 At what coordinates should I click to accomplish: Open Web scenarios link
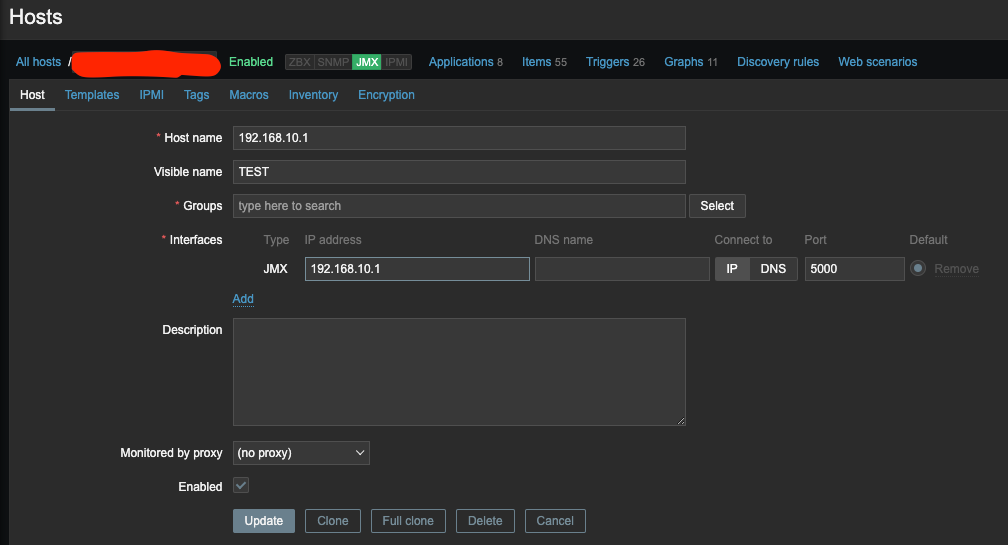click(878, 62)
